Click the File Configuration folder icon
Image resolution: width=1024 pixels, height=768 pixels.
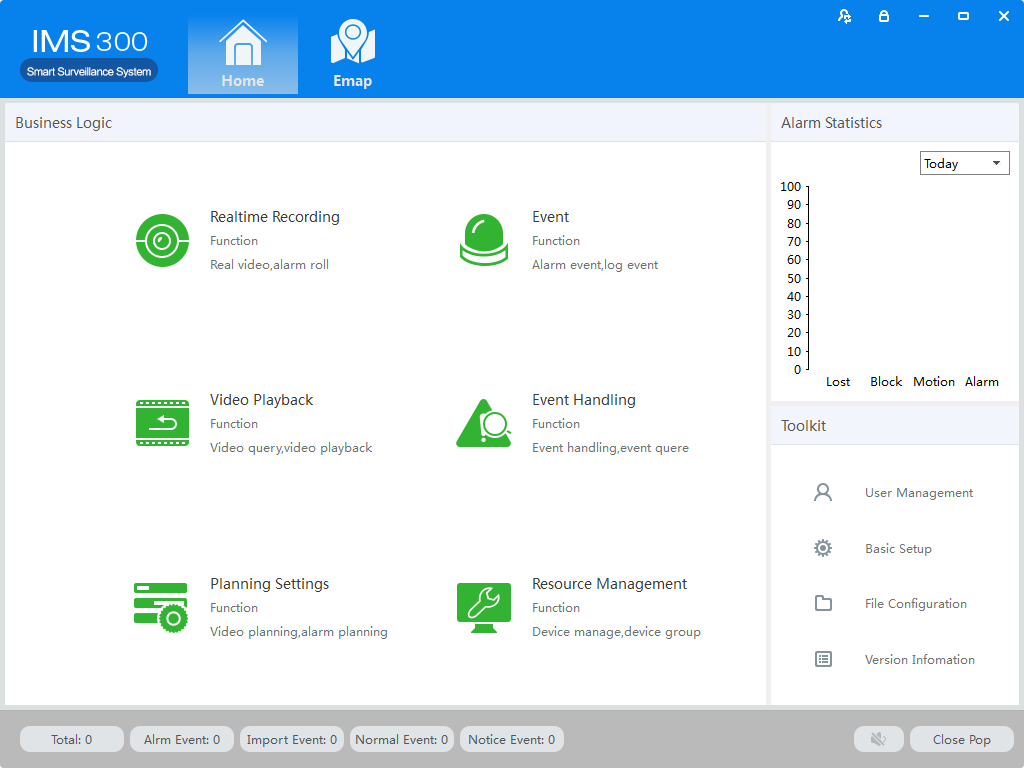tap(823, 604)
